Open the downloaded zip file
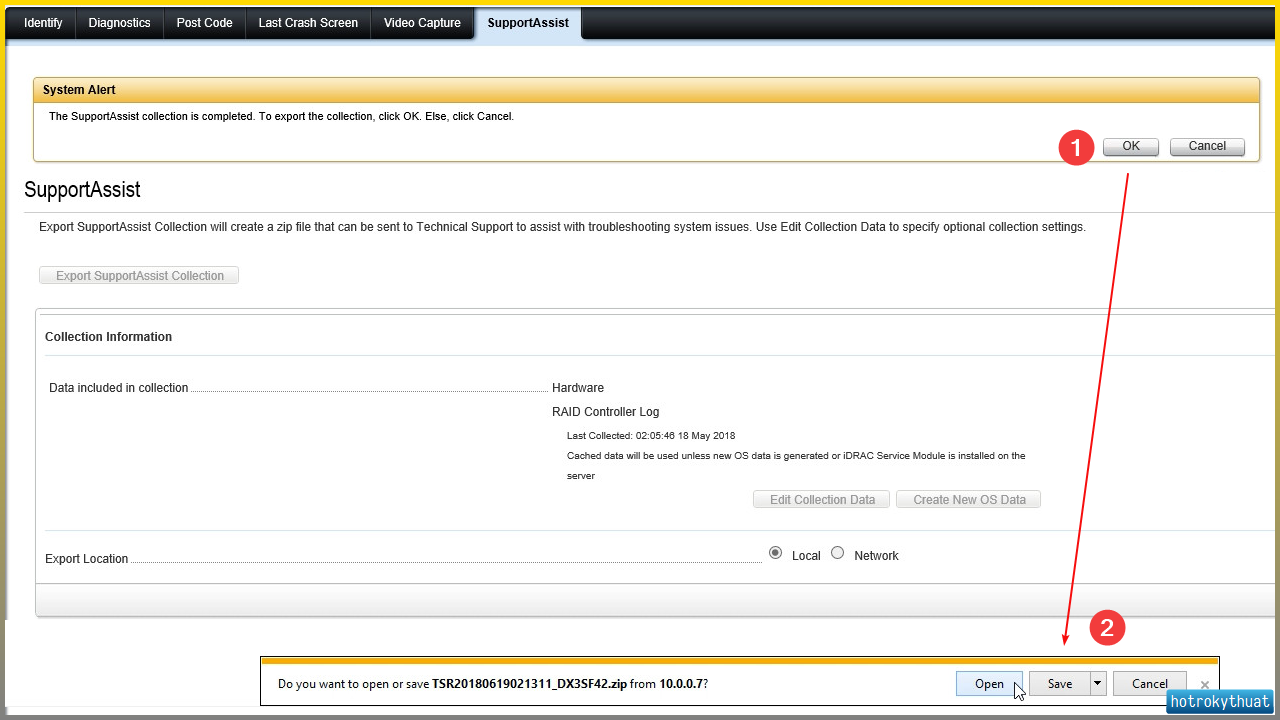The height and width of the screenshot is (720, 1280). click(989, 684)
